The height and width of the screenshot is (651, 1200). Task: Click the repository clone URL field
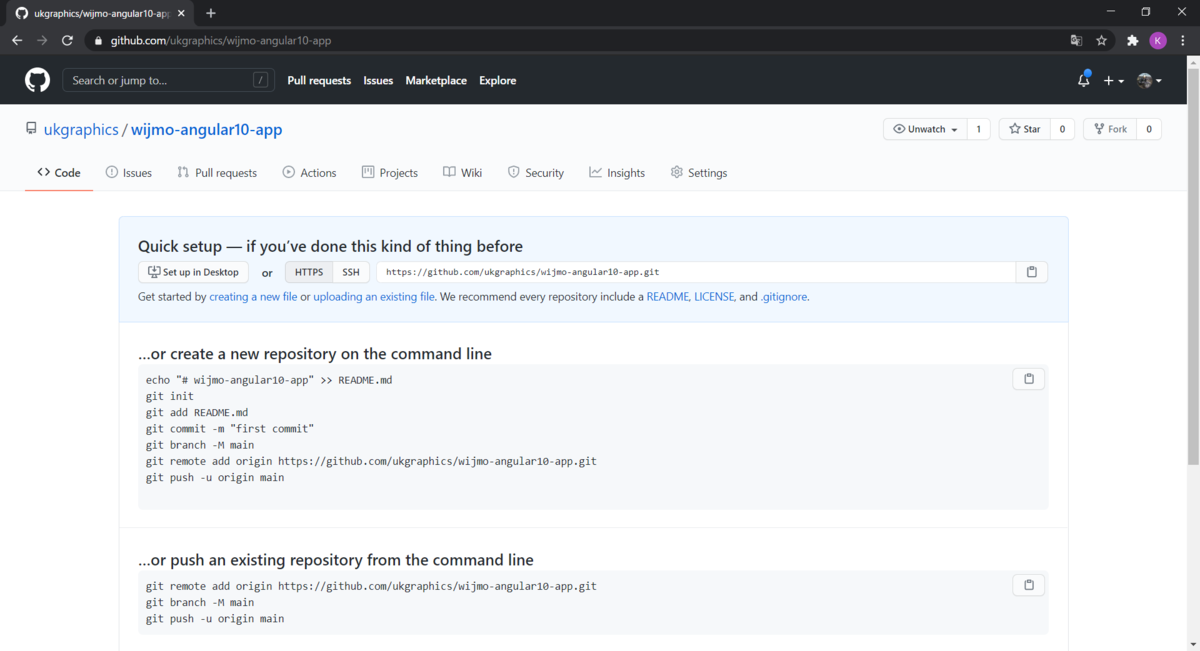click(x=696, y=272)
